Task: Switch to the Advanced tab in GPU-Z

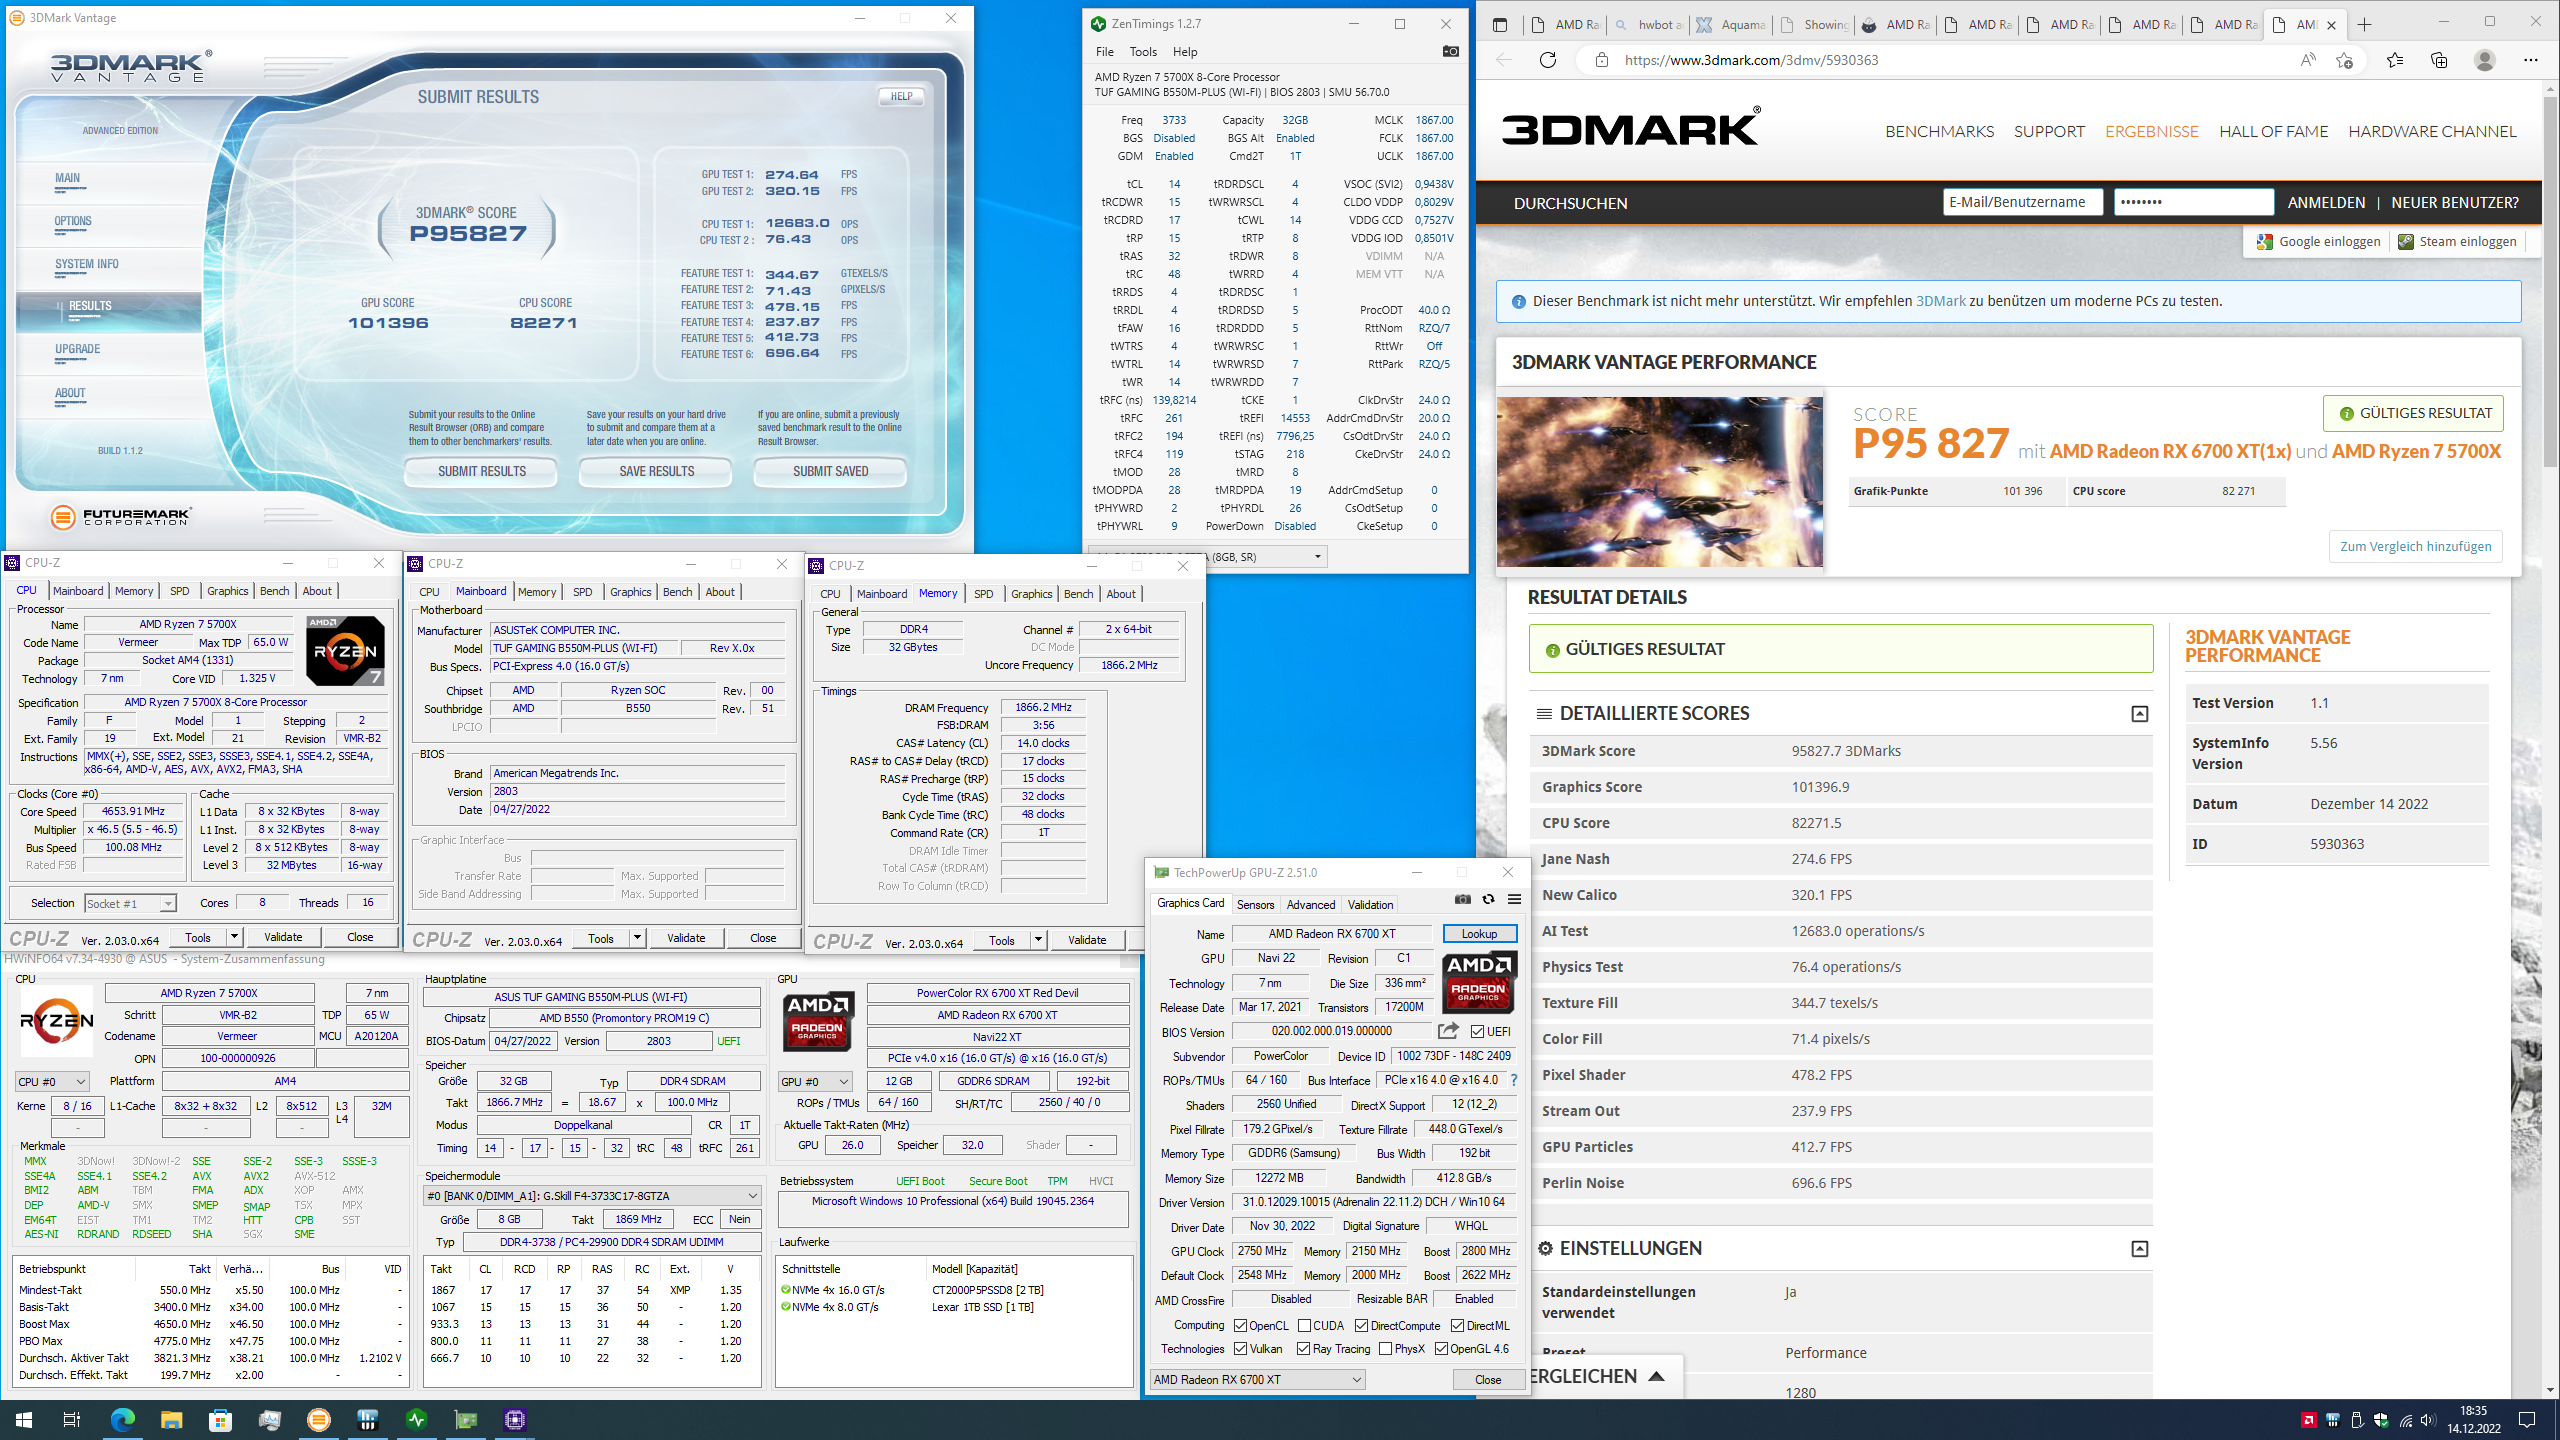Action: click(1310, 905)
